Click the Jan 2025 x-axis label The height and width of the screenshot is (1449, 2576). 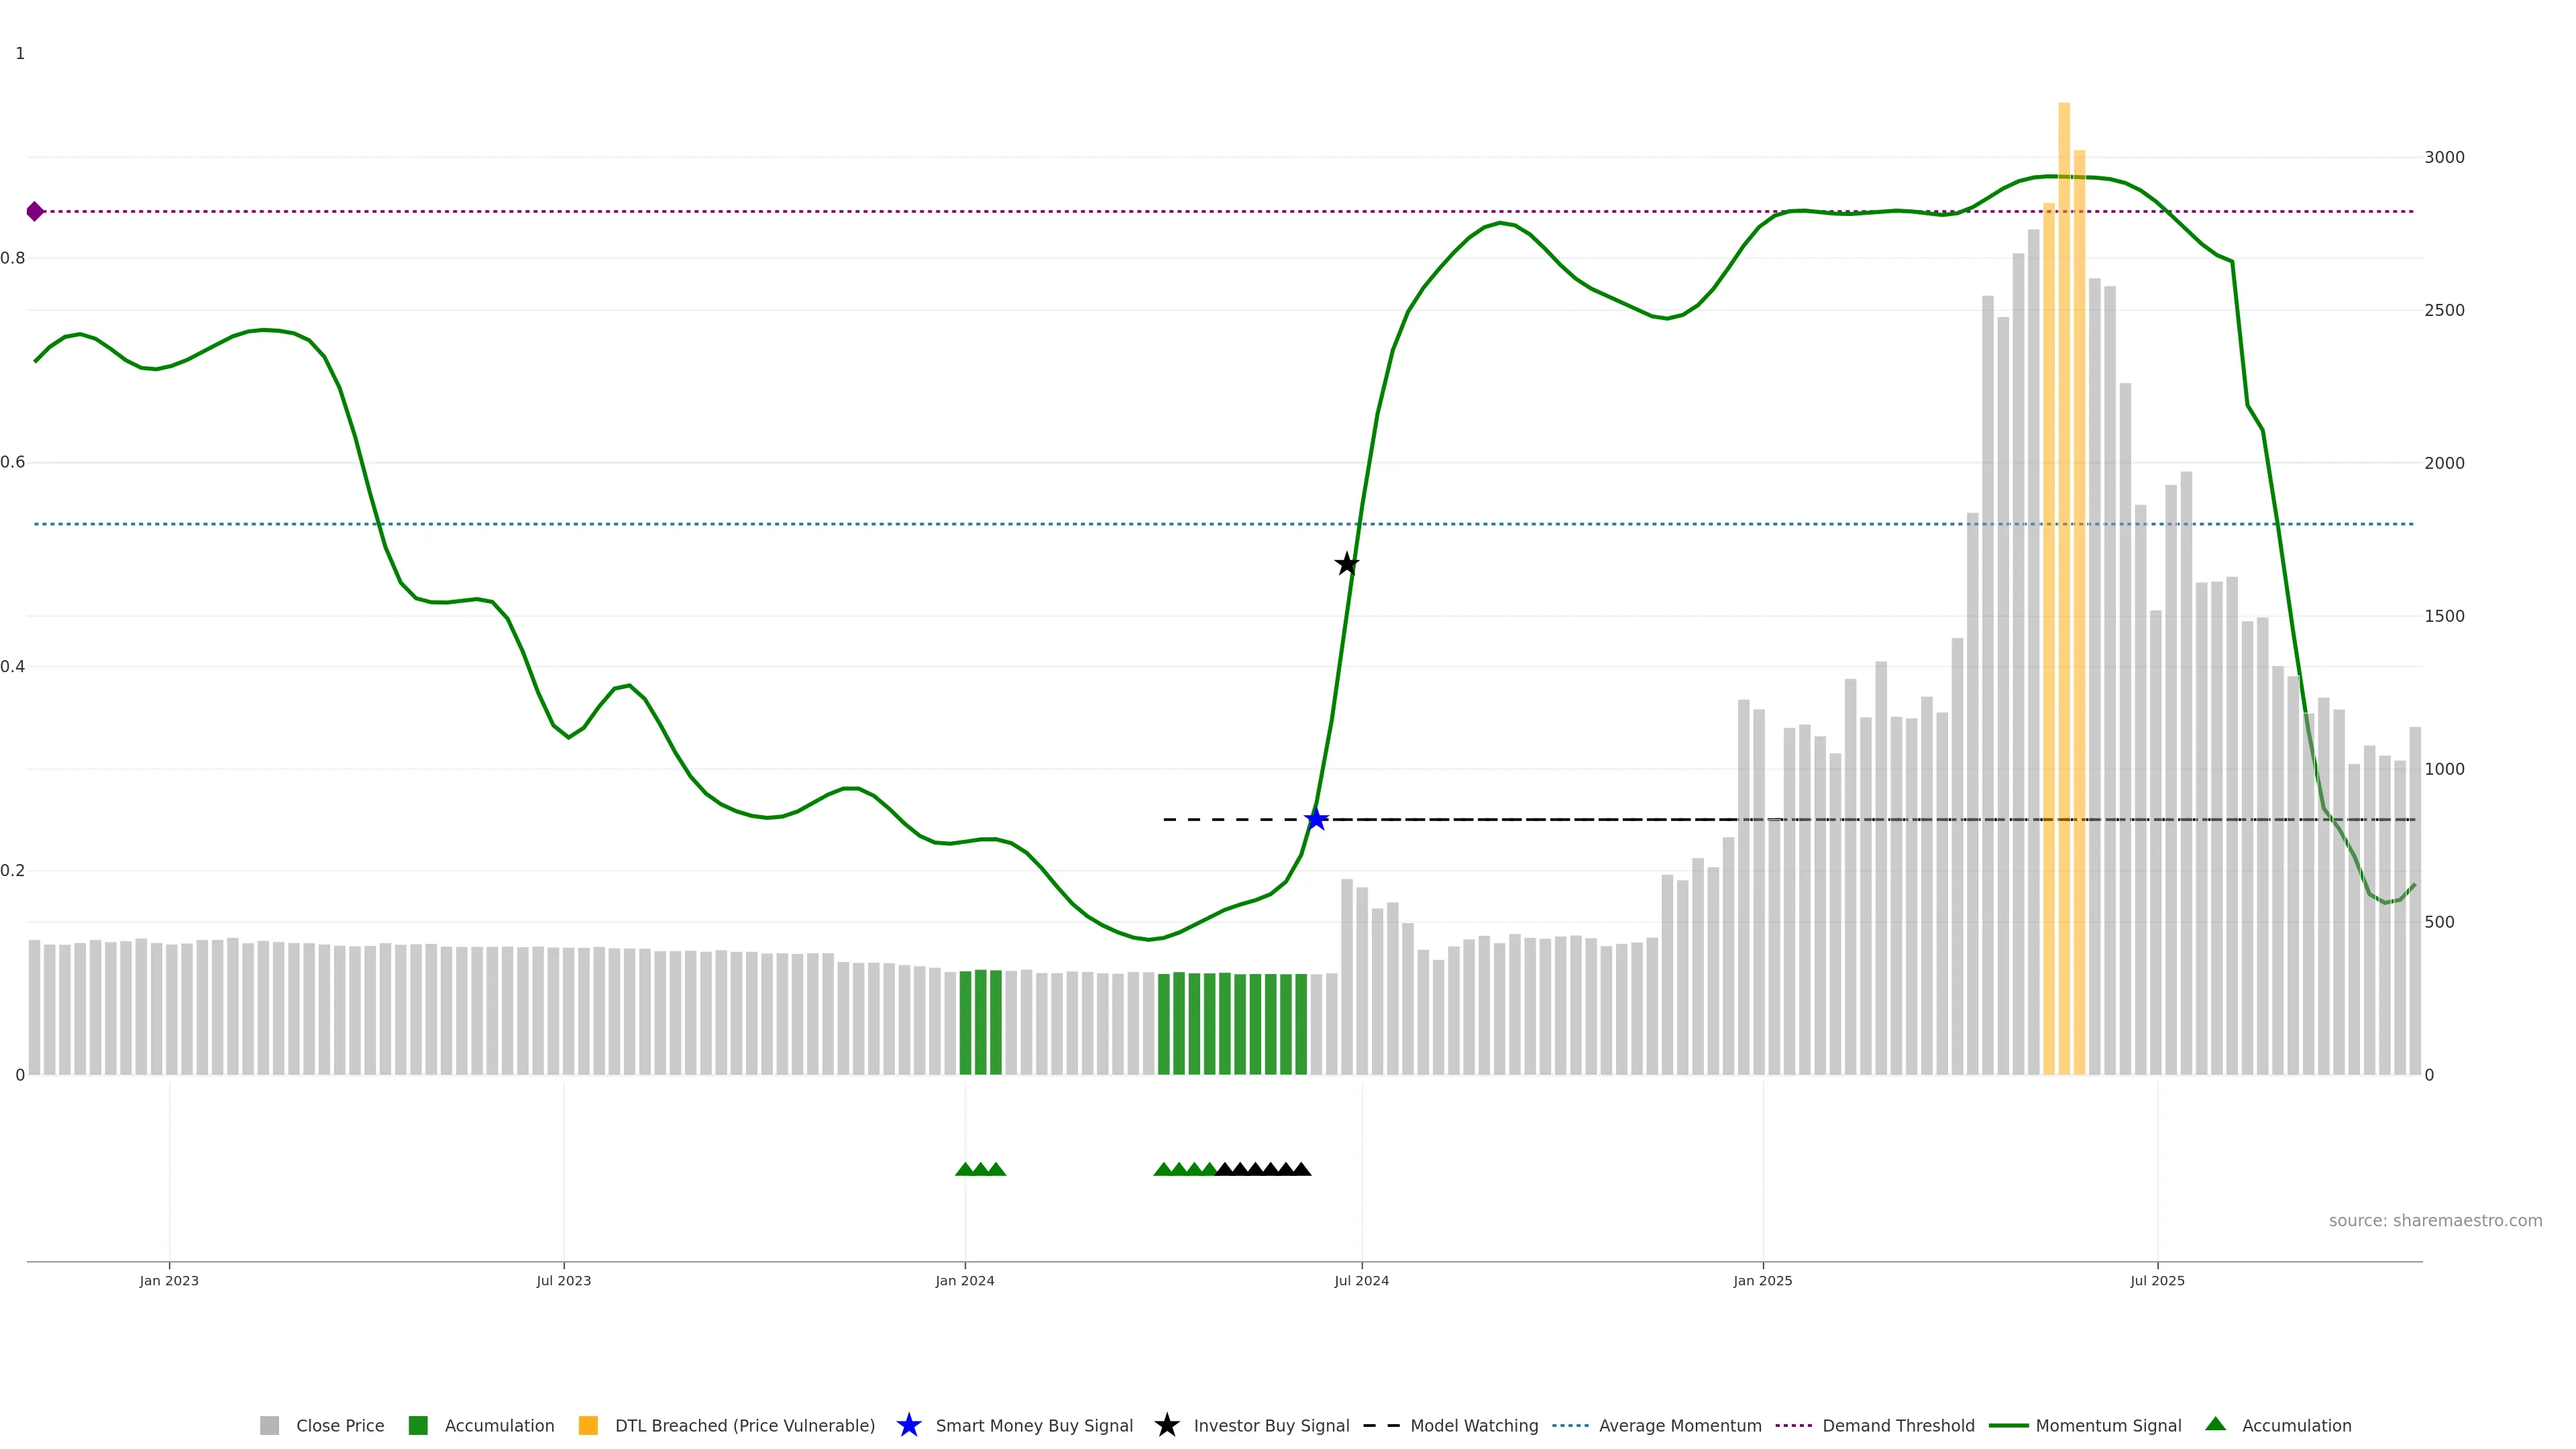click(x=1762, y=1280)
